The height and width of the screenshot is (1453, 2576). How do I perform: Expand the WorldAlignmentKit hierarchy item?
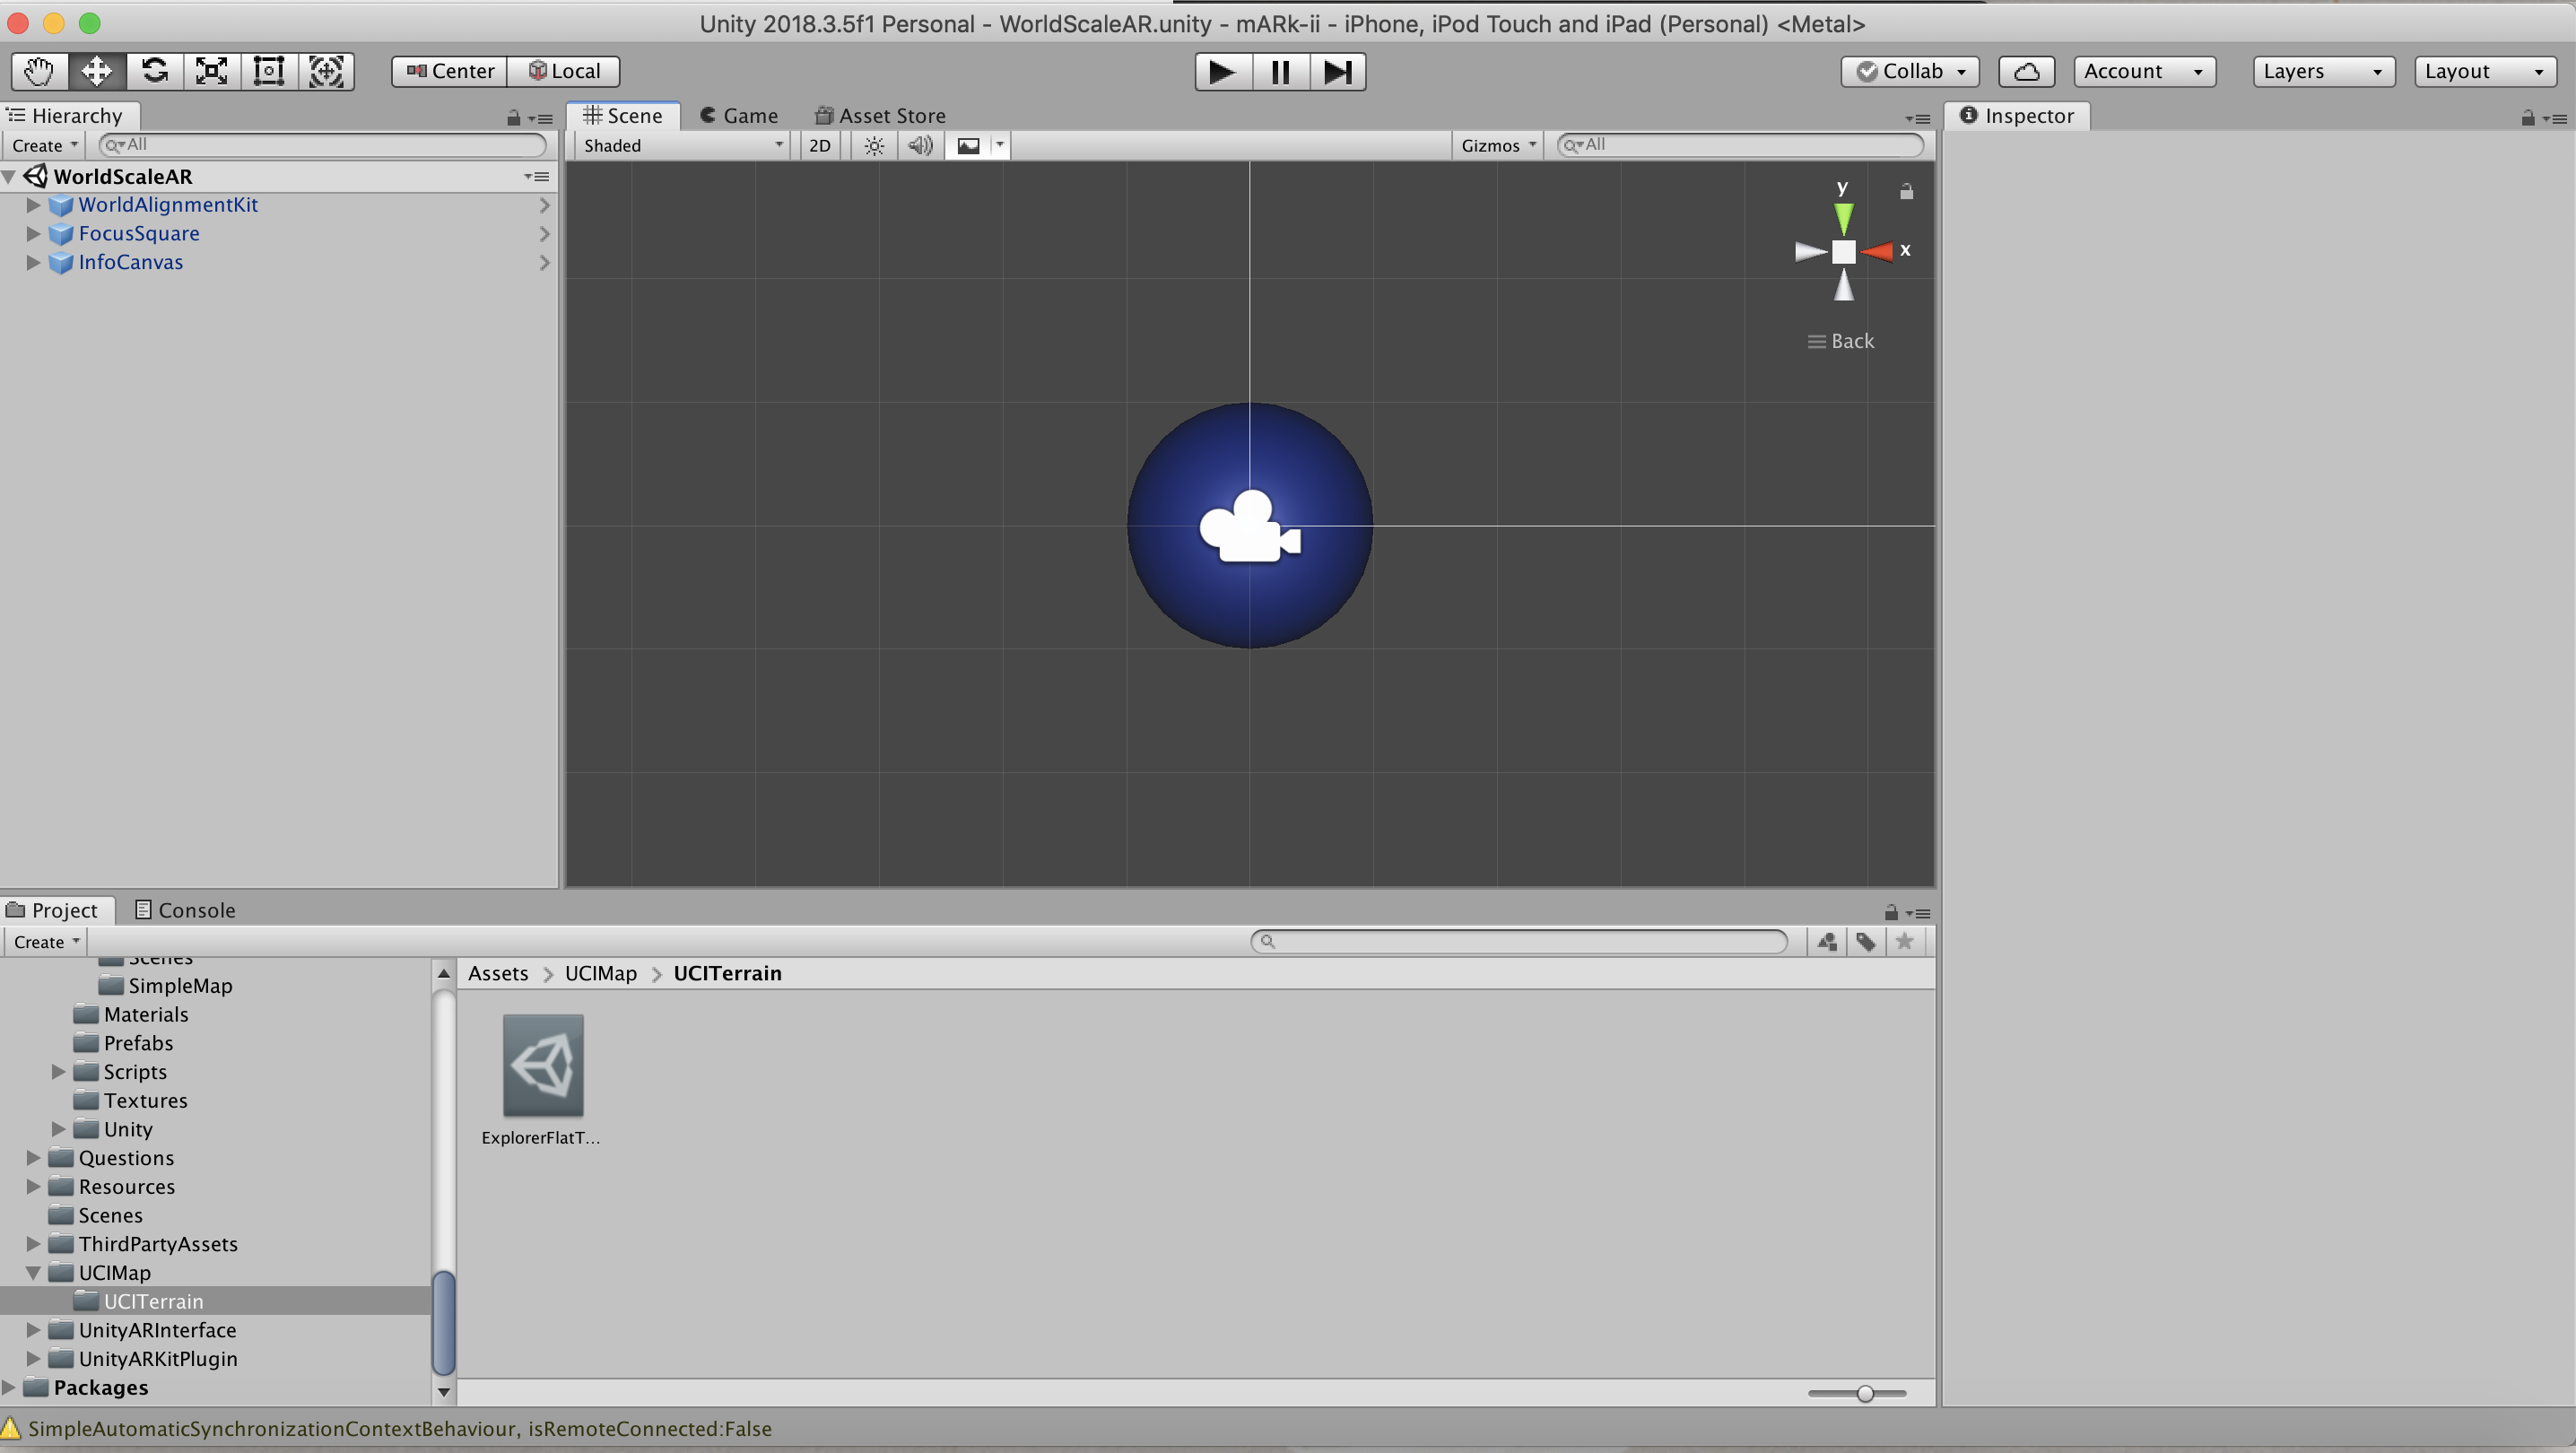pyautogui.click(x=33, y=205)
